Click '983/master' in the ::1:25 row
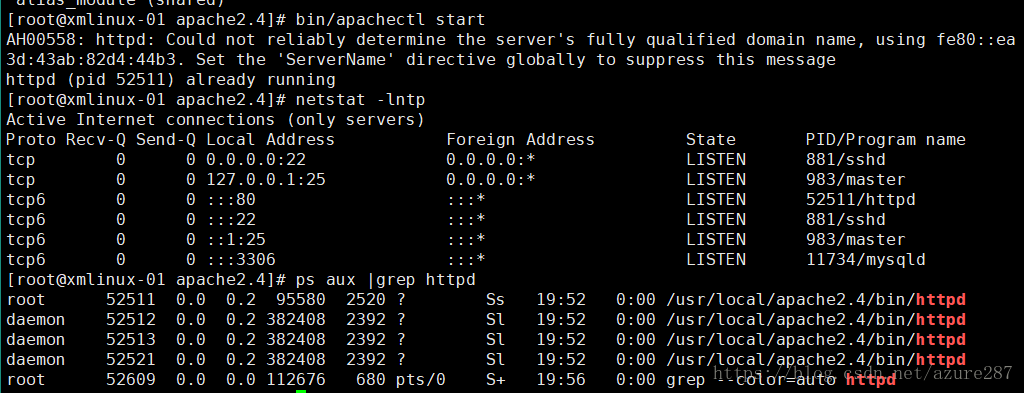The image size is (1024, 393). tap(856, 240)
